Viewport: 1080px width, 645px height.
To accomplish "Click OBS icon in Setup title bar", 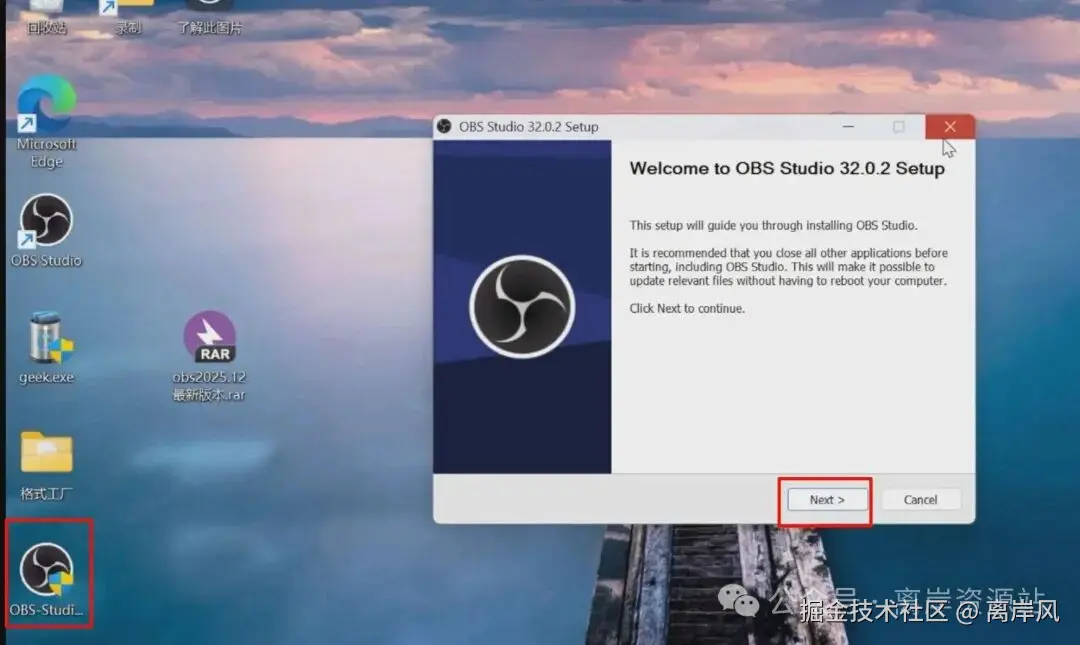I will 444,126.
